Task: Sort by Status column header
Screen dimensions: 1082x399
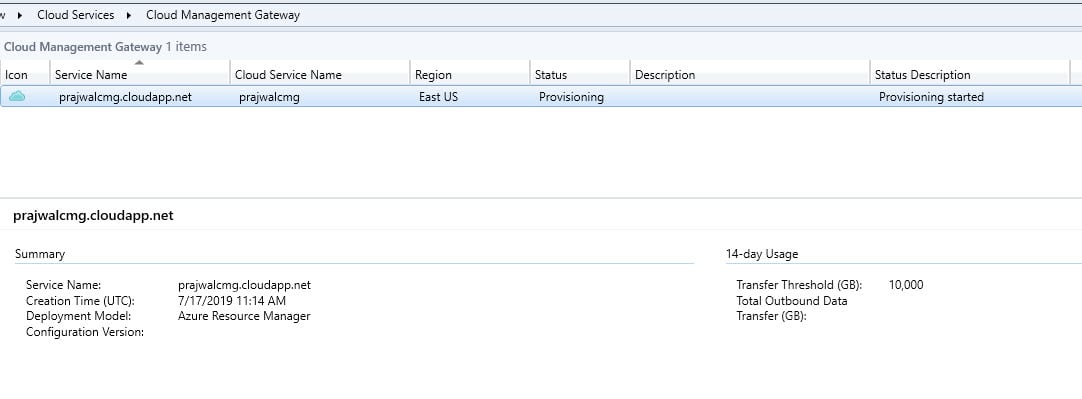Action: [x=580, y=75]
